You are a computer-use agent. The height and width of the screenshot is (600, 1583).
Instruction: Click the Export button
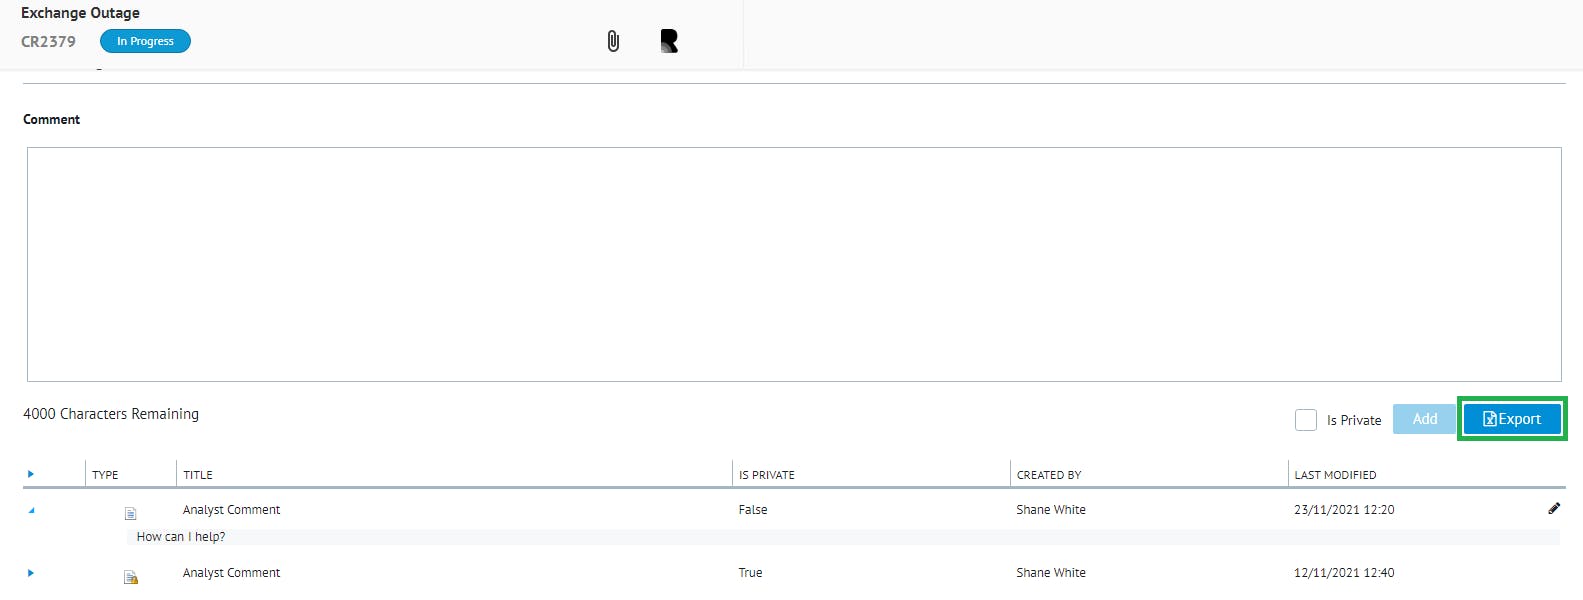(x=1511, y=419)
